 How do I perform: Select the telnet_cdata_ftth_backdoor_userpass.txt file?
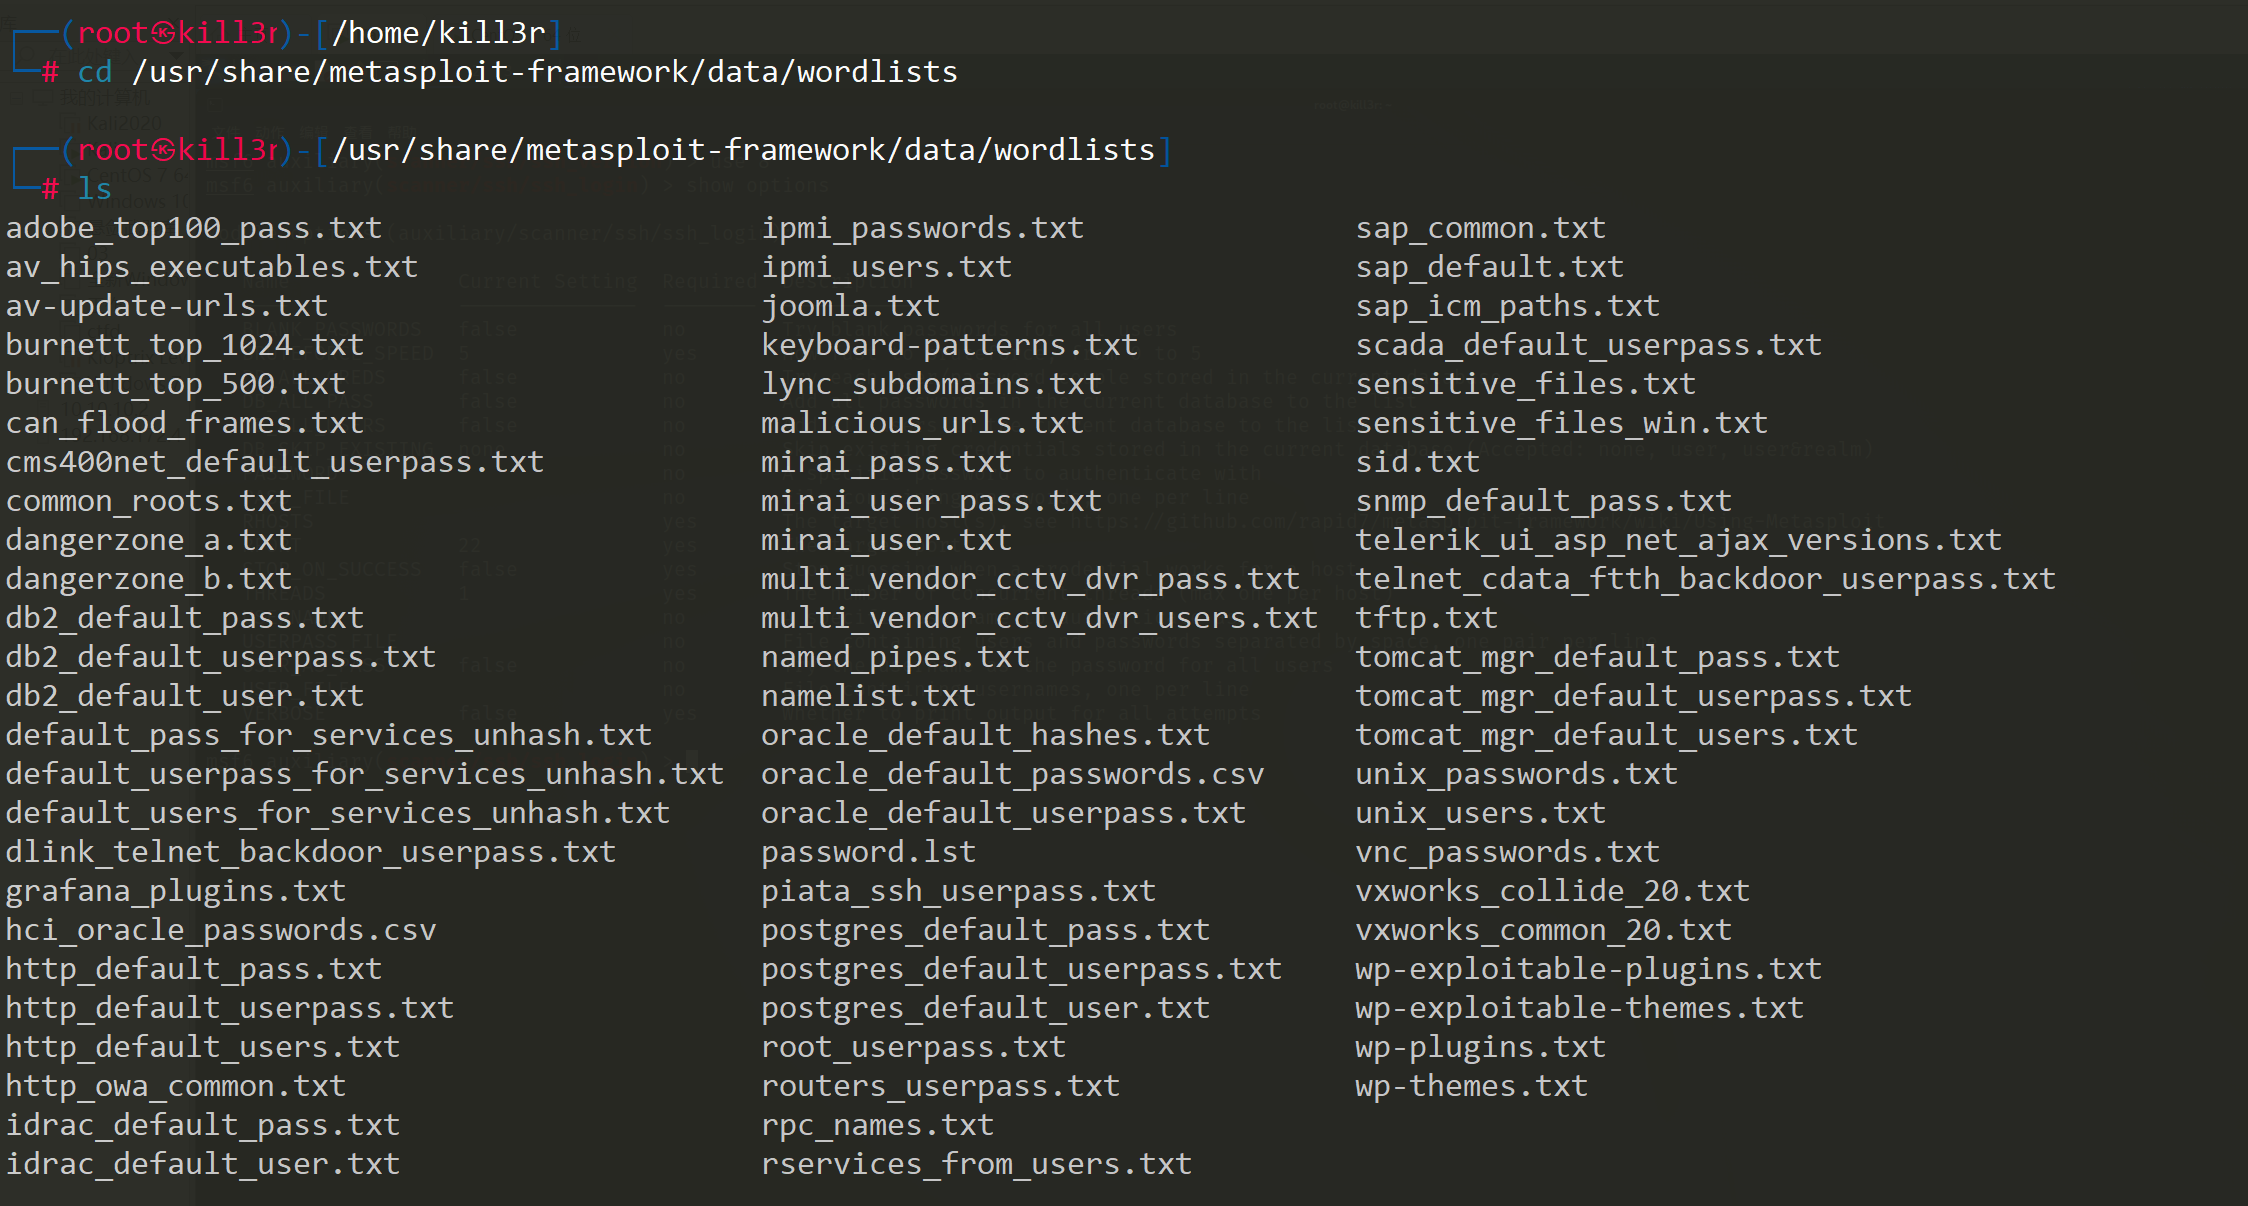[1705, 580]
